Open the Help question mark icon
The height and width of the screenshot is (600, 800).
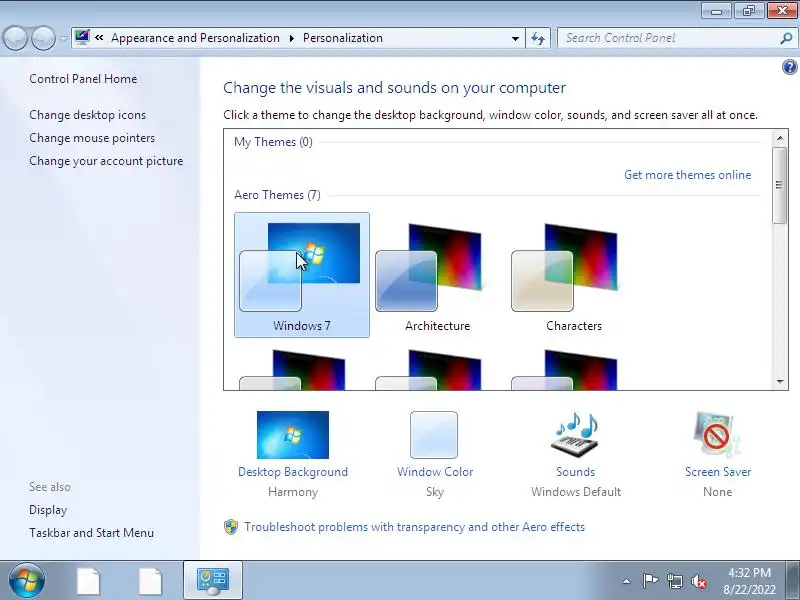(789, 67)
